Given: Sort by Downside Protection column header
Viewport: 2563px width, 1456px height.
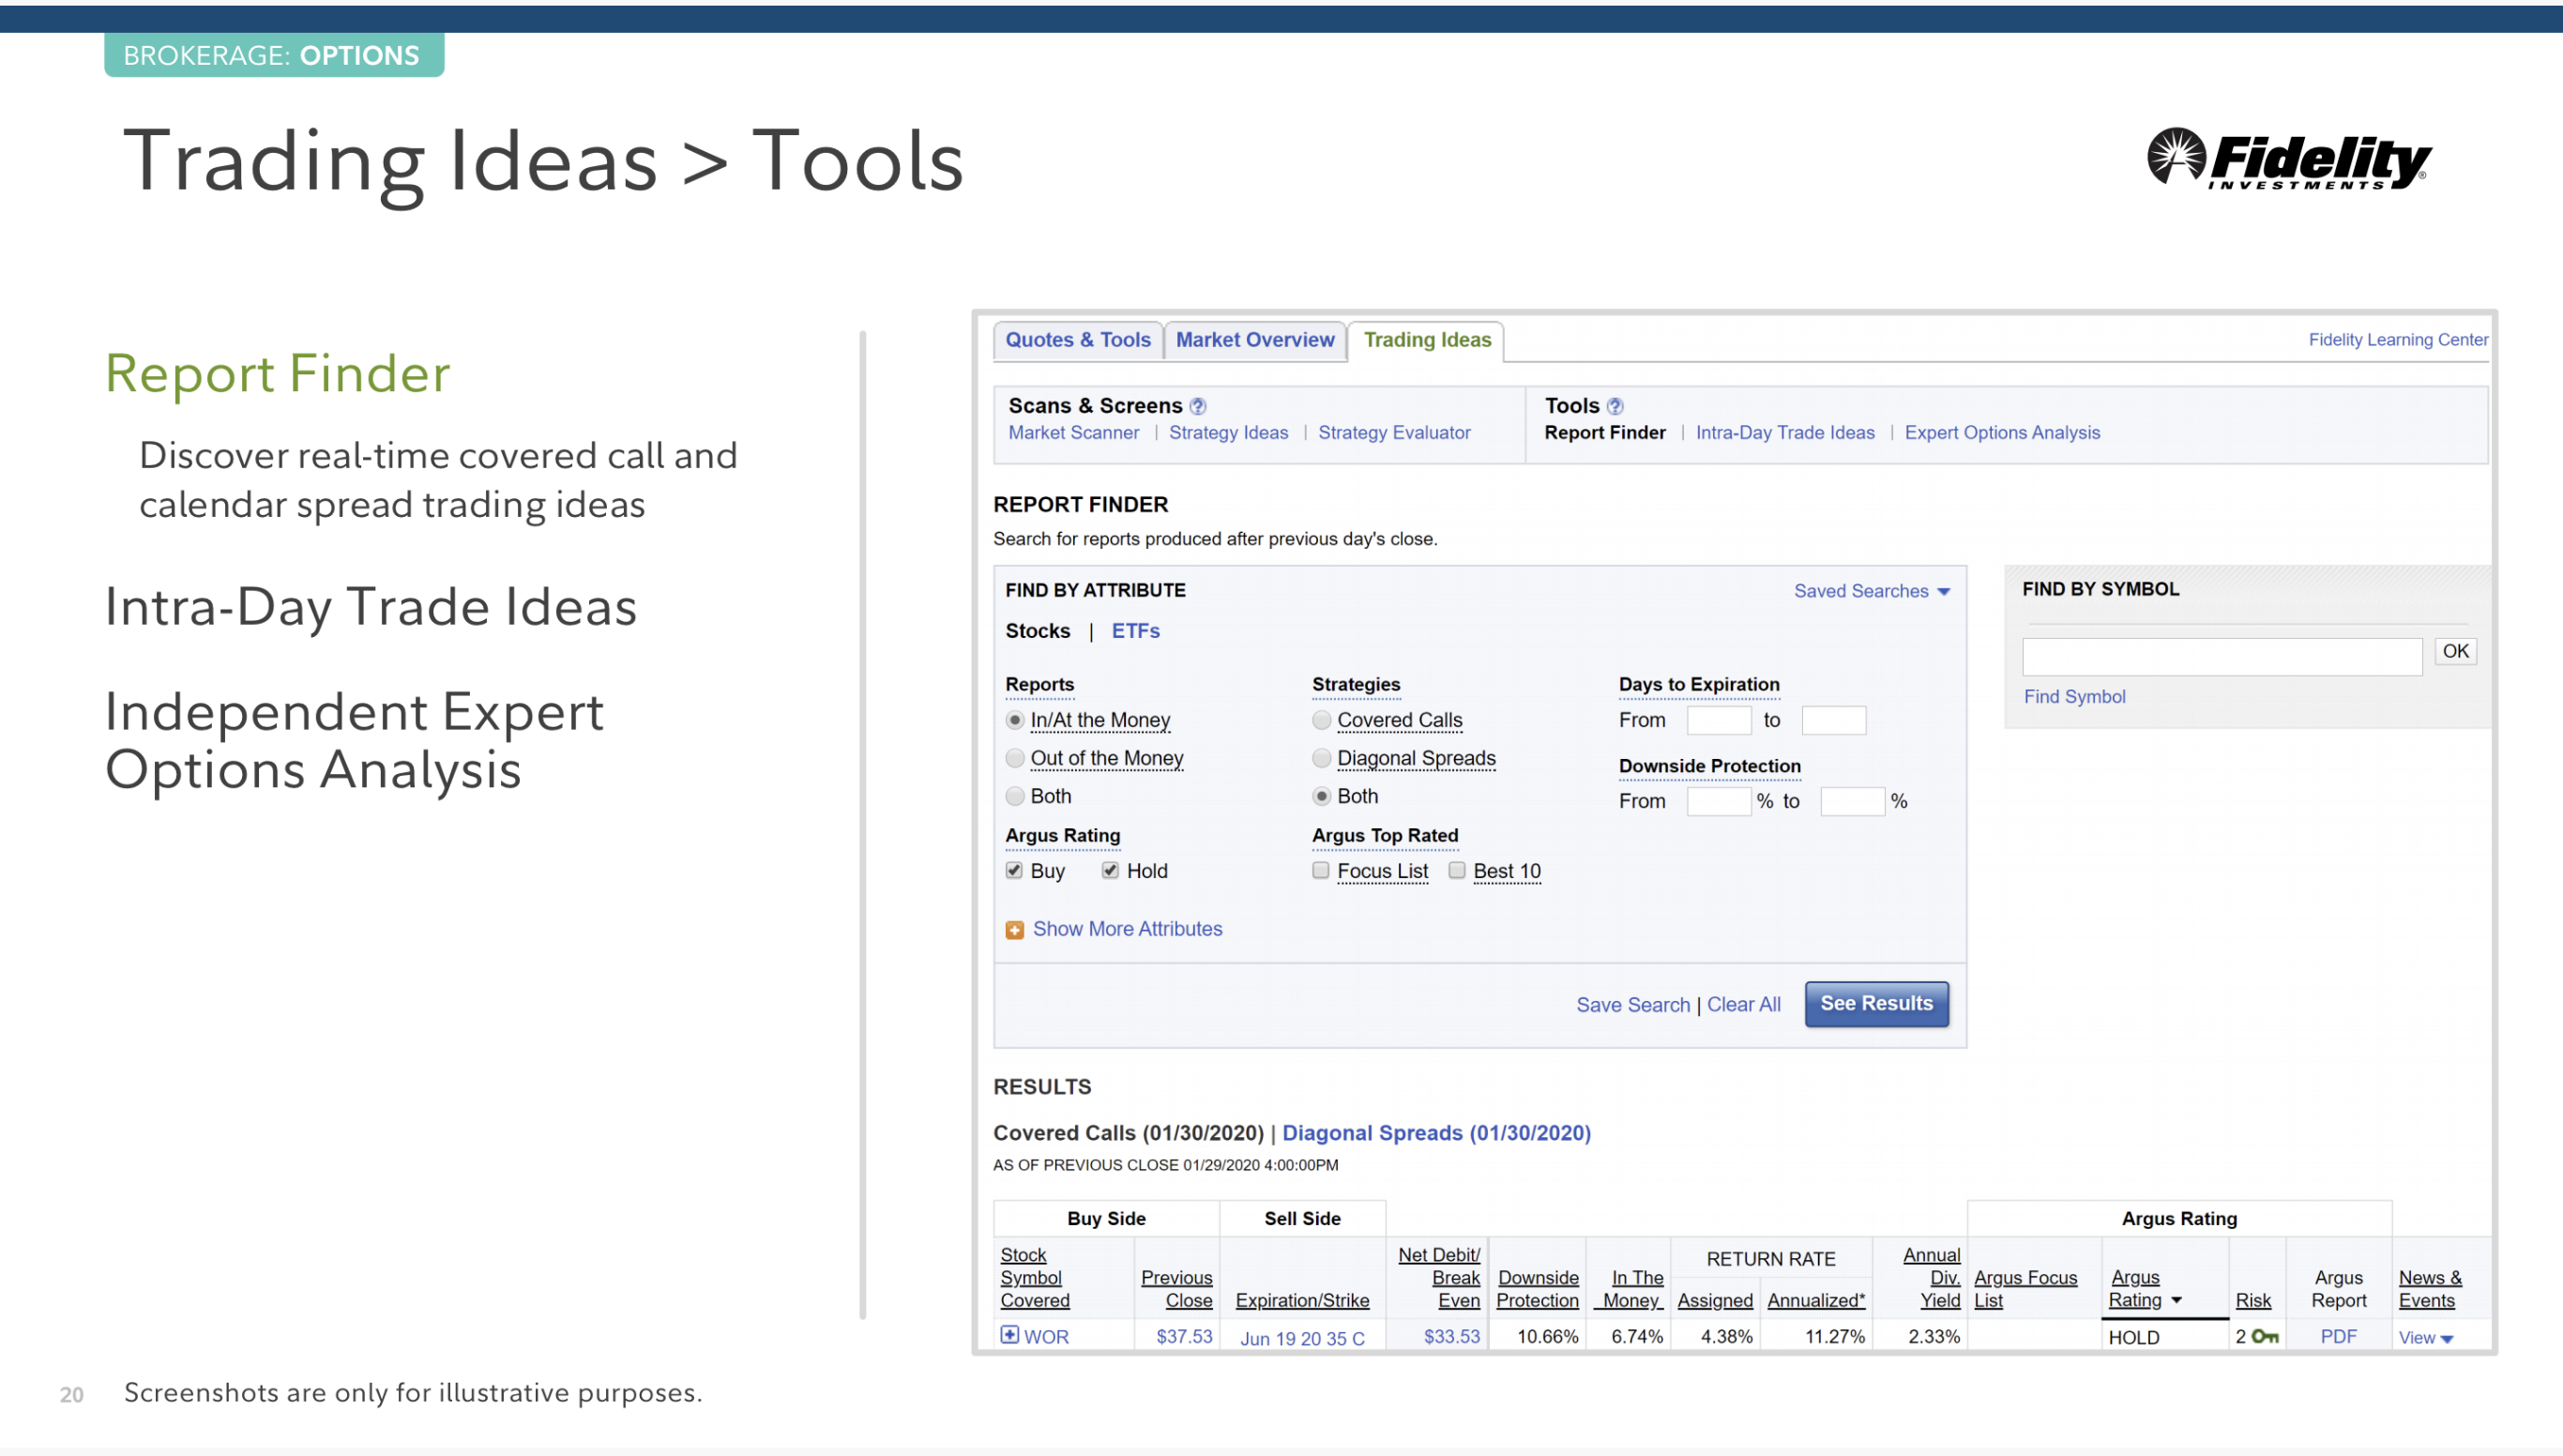Looking at the screenshot, I should pyautogui.click(x=1537, y=1290).
